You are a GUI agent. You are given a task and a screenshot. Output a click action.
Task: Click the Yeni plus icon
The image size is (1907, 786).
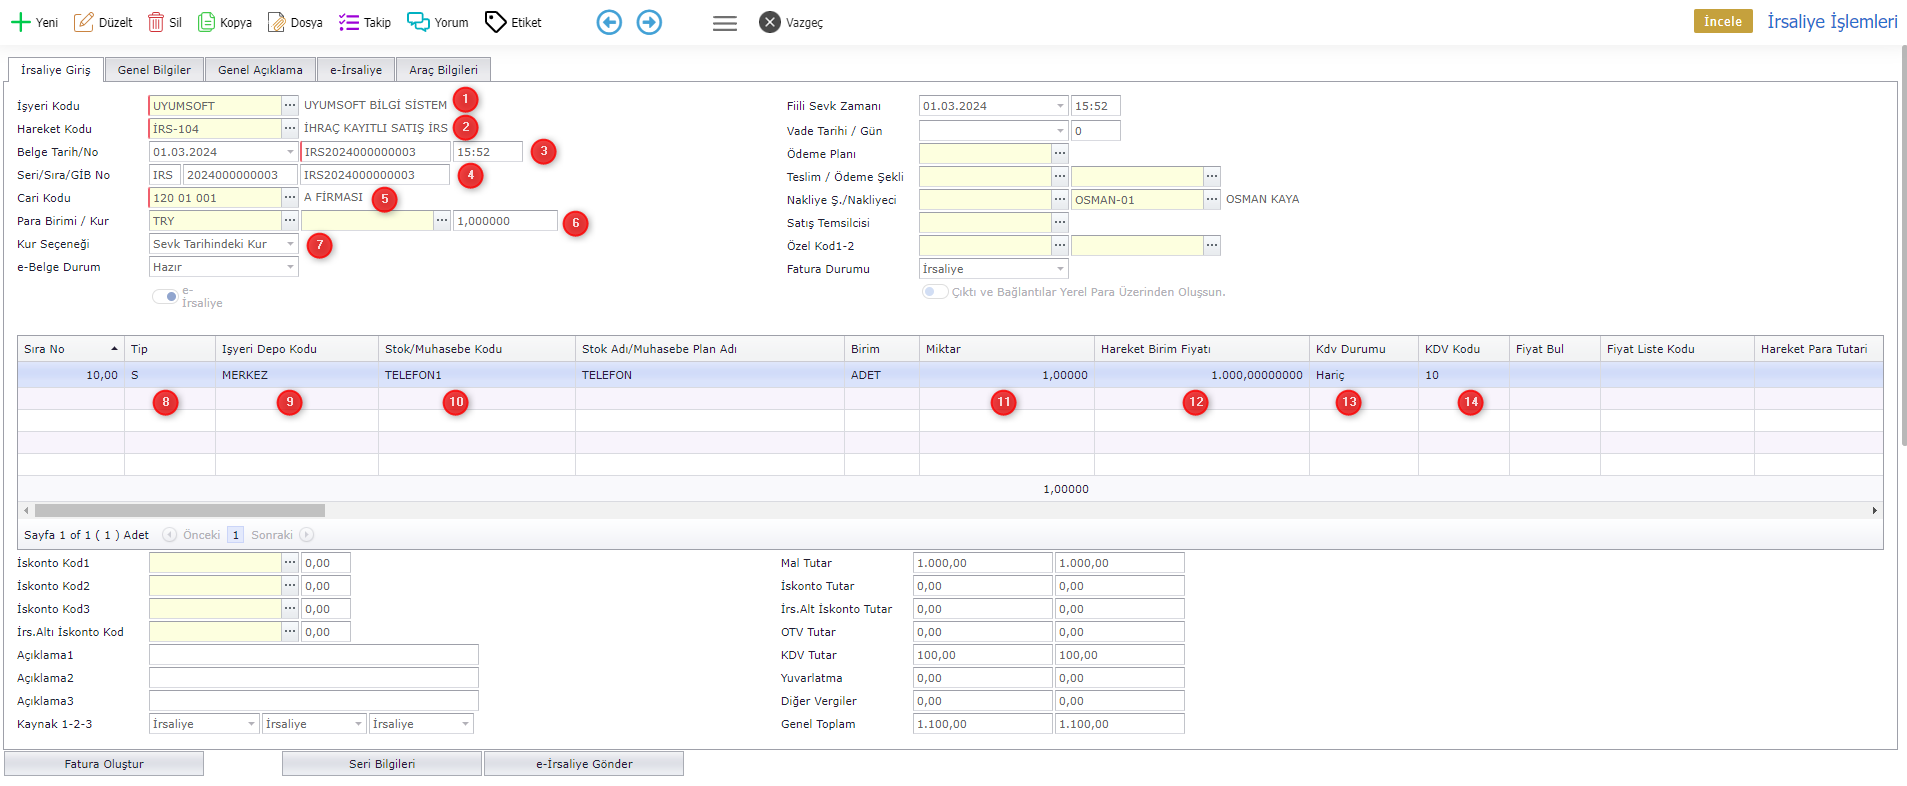(20, 22)
